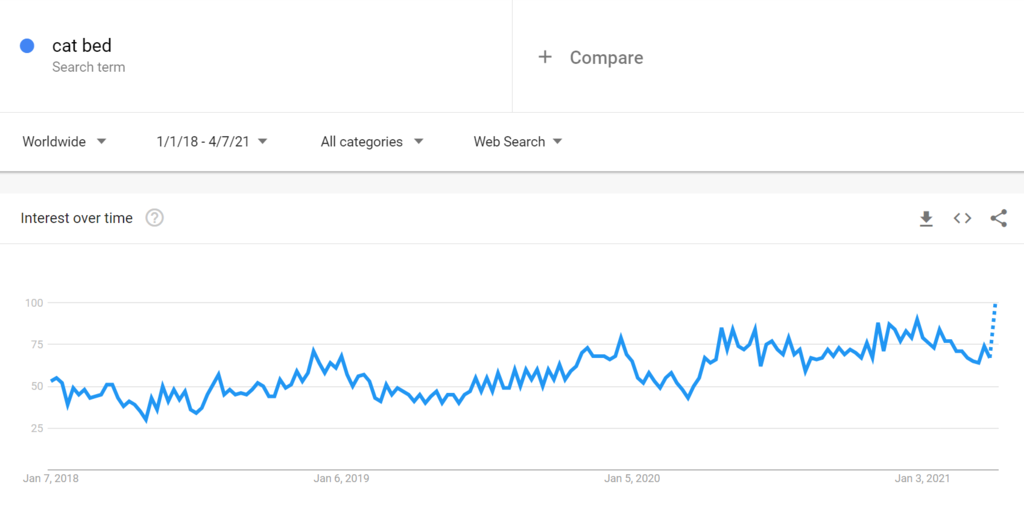Open help icon beside Interest over time
Viewport: 1024px width, 508px height.
[154, 218]
